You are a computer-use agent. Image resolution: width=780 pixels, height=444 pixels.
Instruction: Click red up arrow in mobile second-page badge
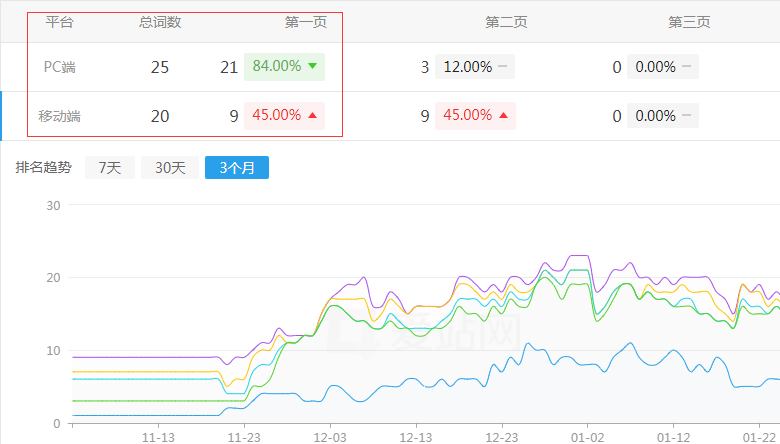coord(503,116)
